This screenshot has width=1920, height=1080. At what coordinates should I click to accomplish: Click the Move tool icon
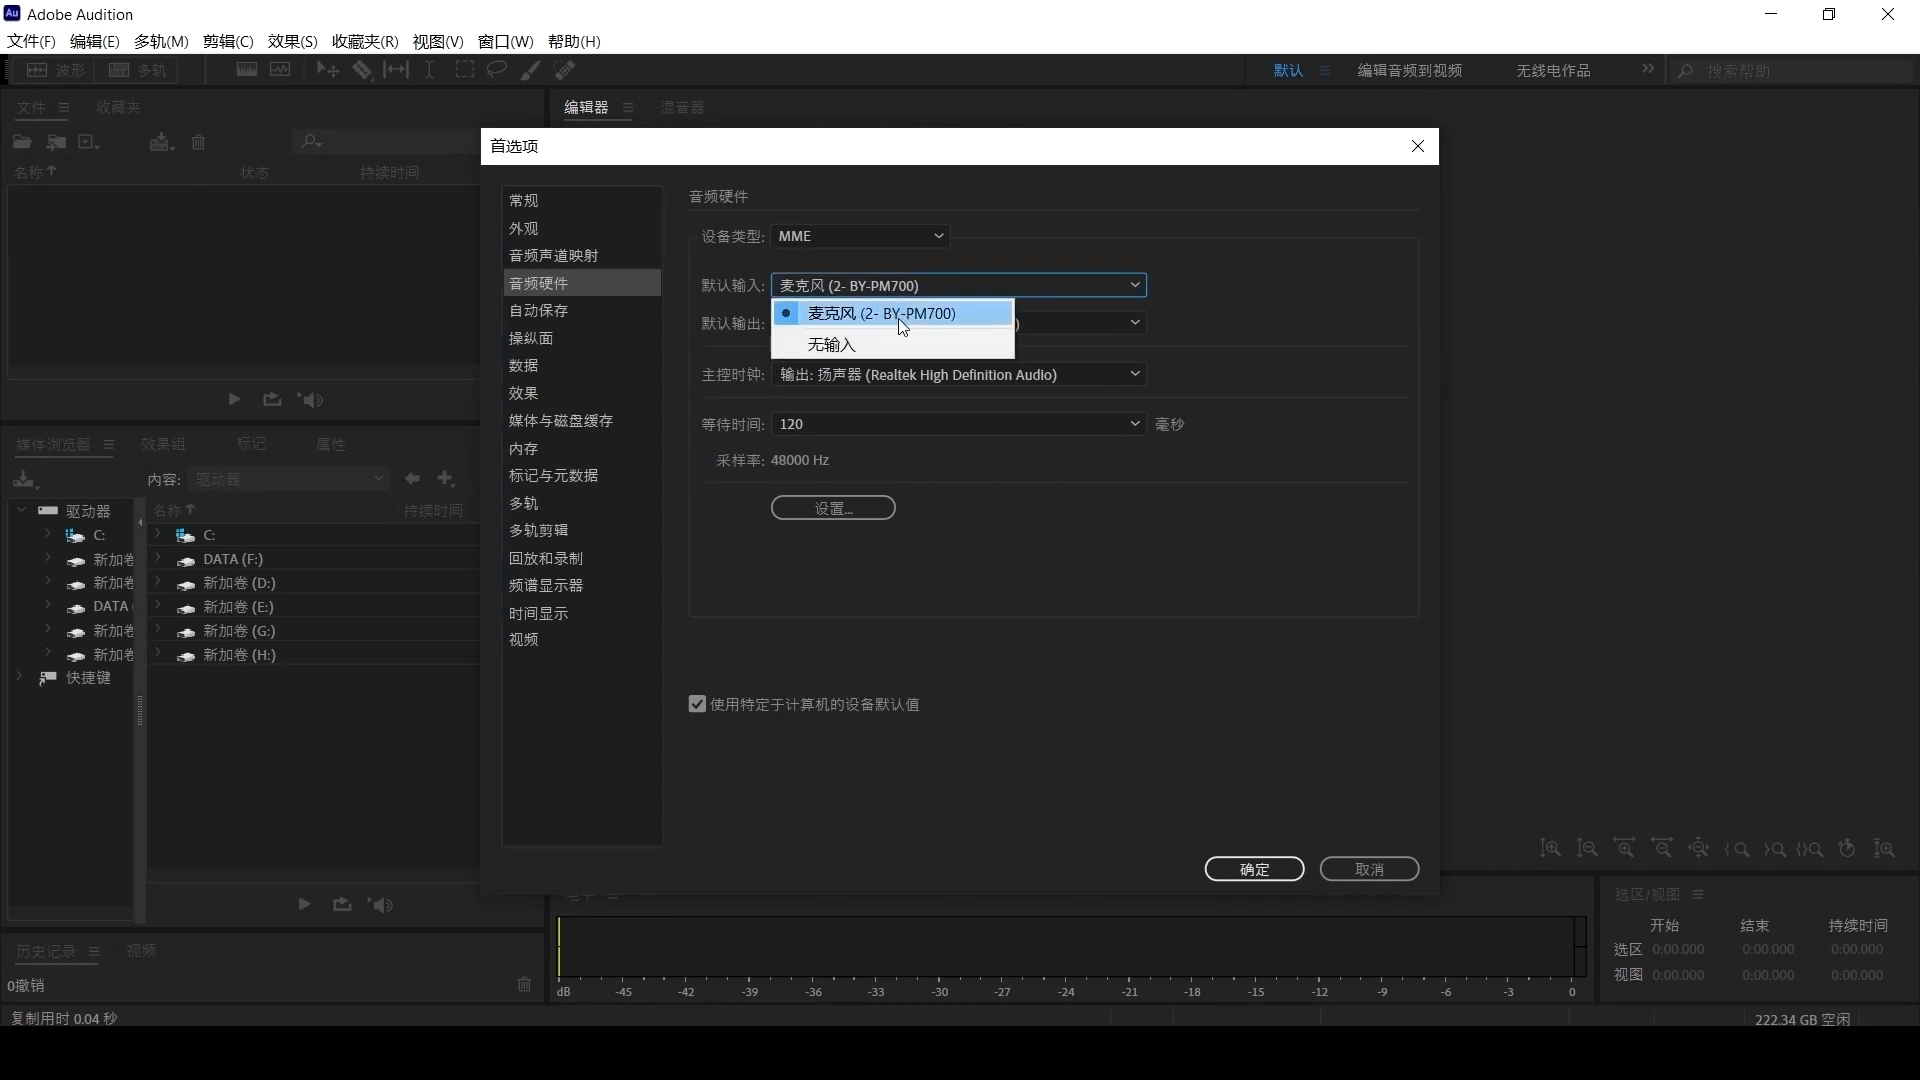[327, 70]
